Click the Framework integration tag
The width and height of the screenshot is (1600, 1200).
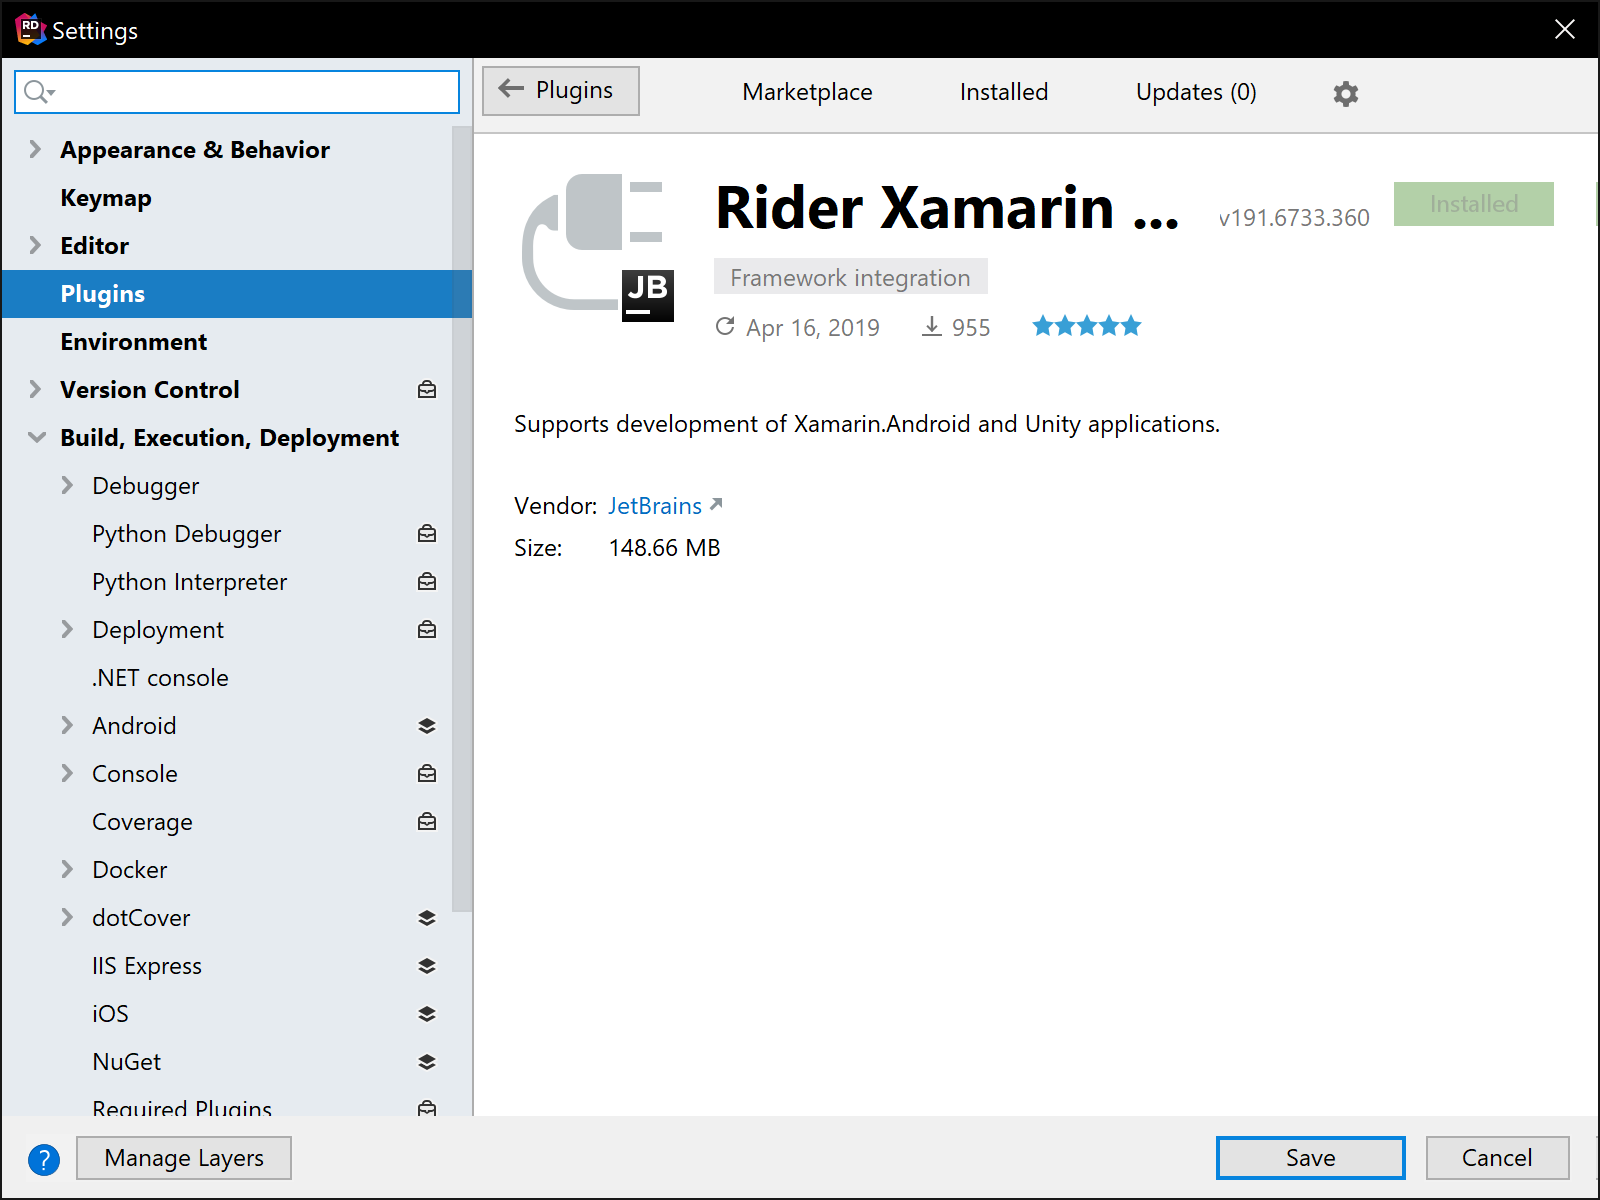click(x=851, y=277)
